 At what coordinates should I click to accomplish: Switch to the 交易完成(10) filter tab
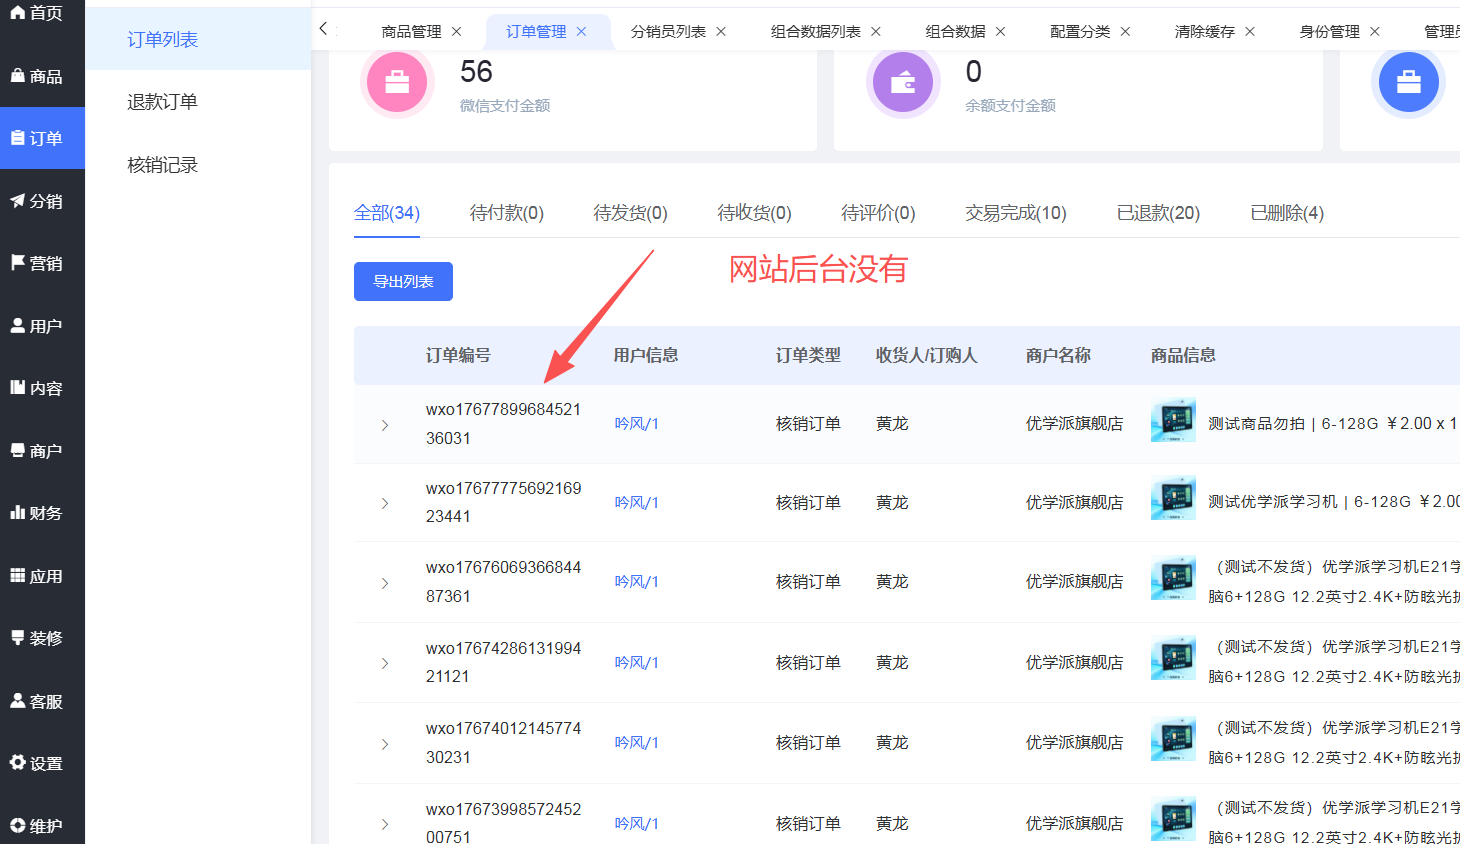coord(1015,213)
